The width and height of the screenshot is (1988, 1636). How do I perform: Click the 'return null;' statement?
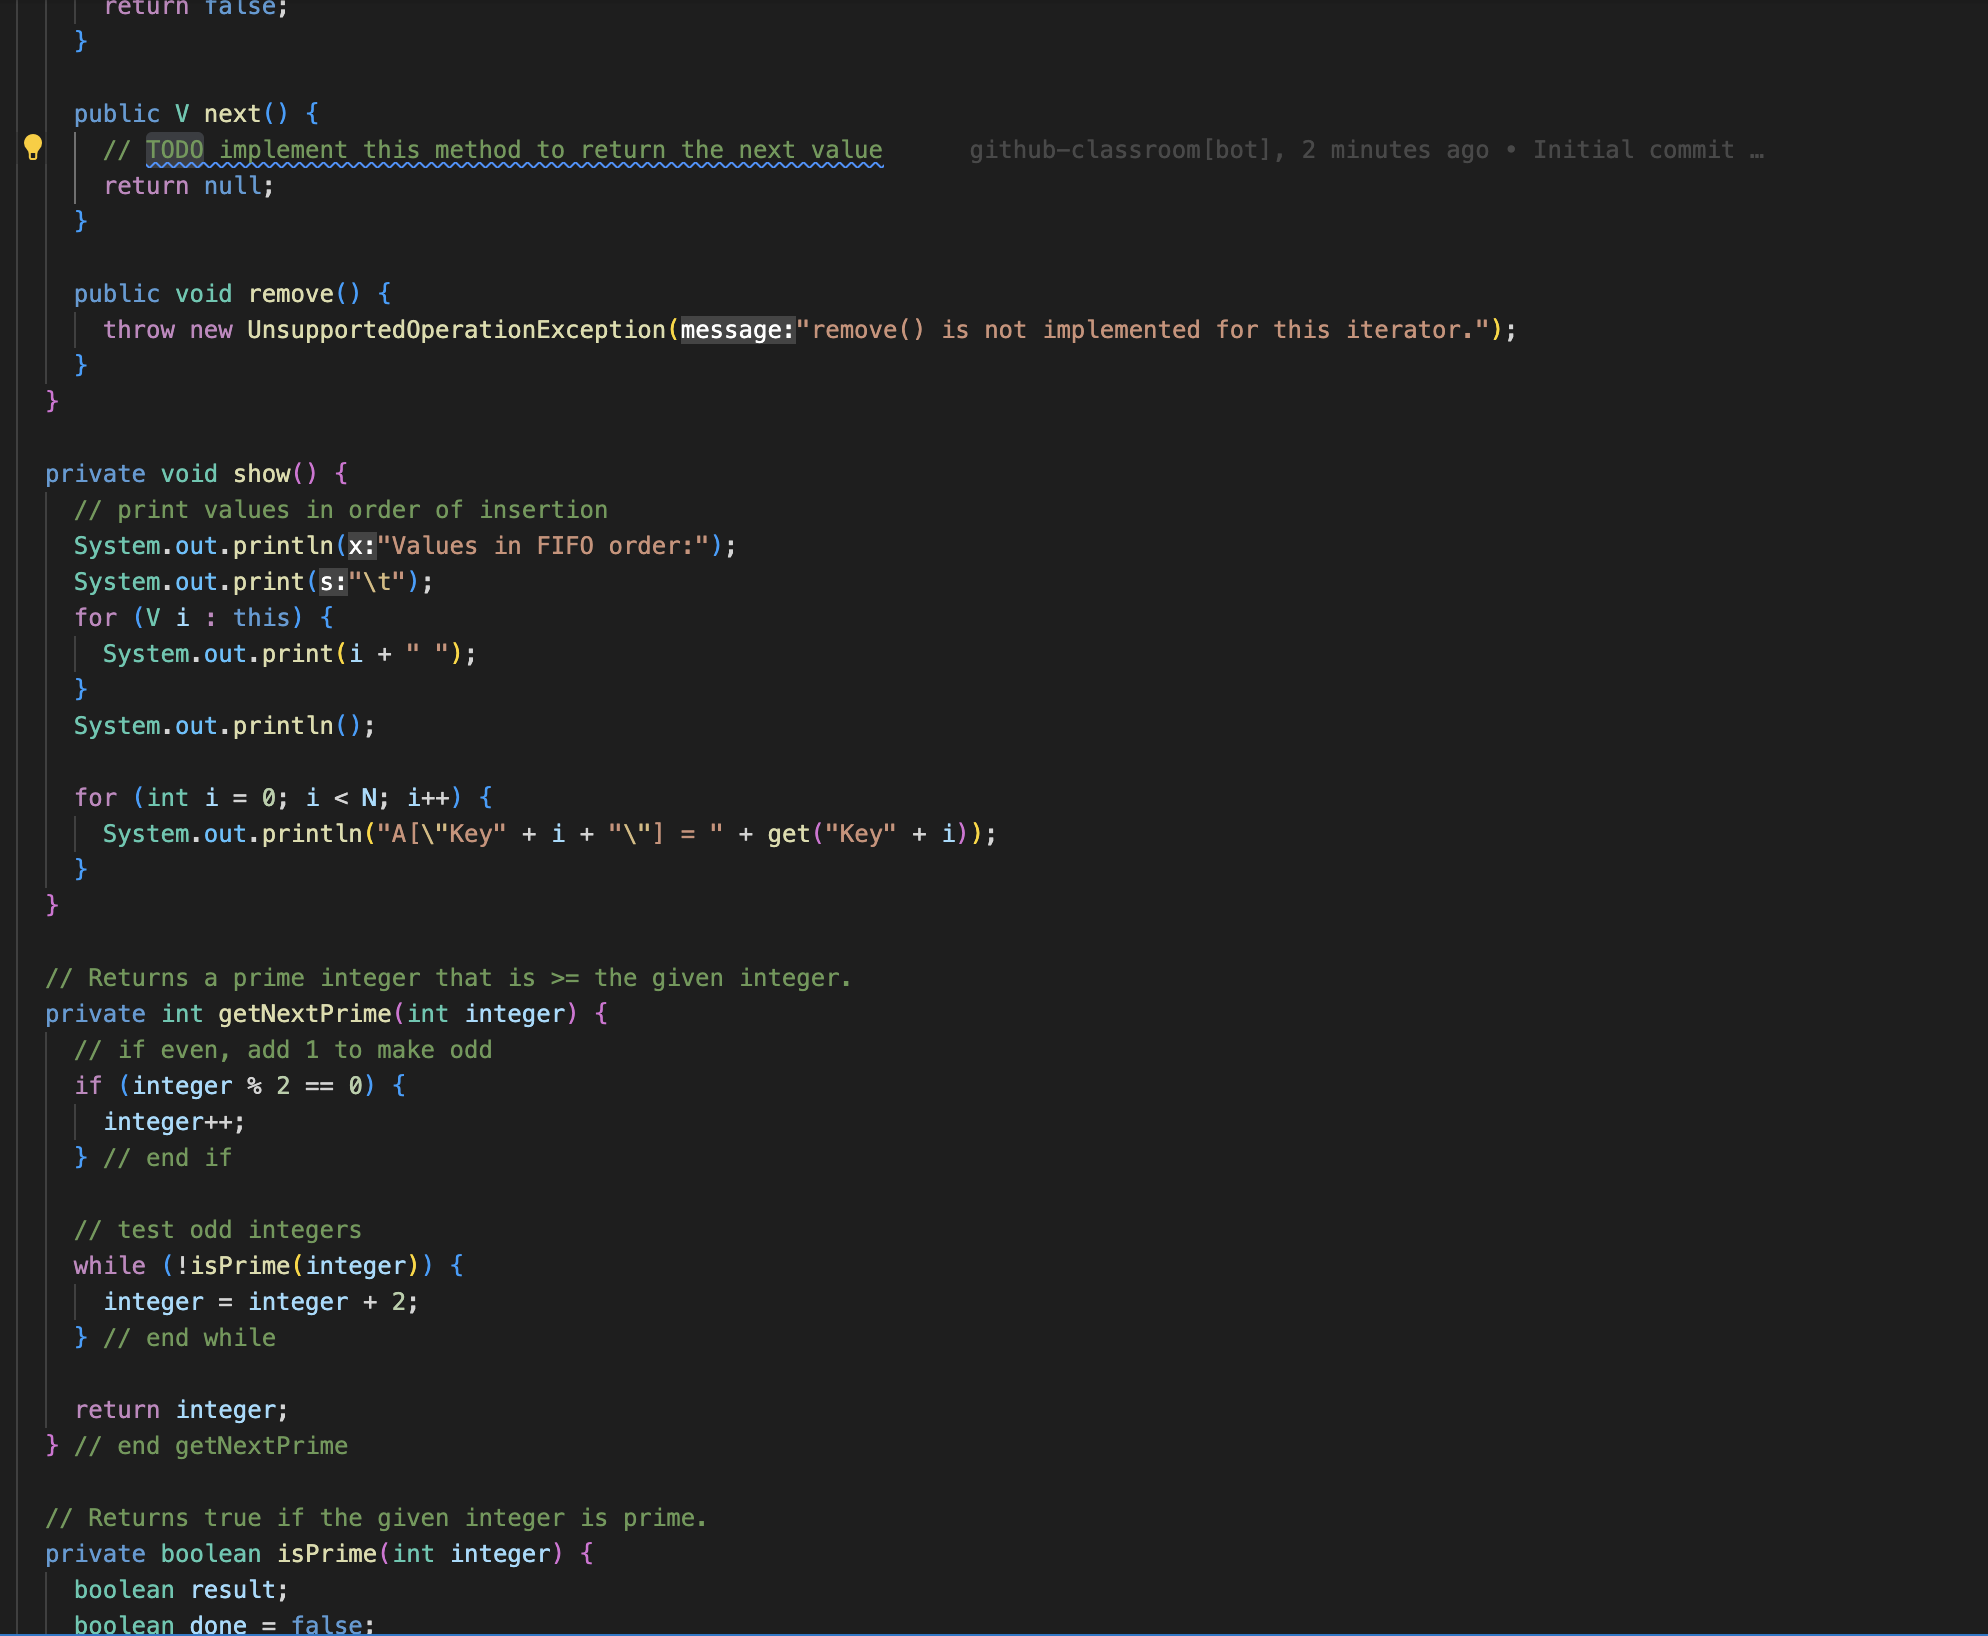coord(188,186)
